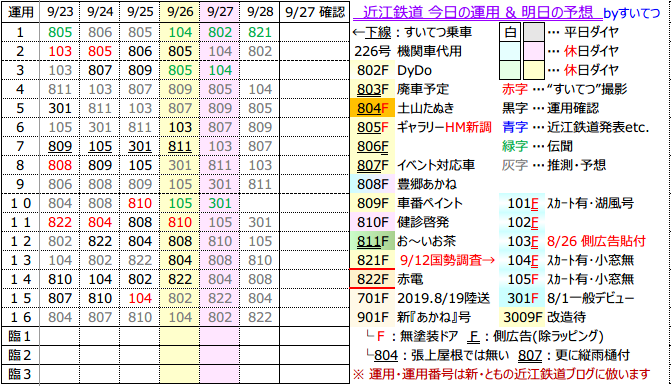671x386 pixels.
Task: Select 103 in row 6 under 9/26
Action: click(x=180, y=127)
